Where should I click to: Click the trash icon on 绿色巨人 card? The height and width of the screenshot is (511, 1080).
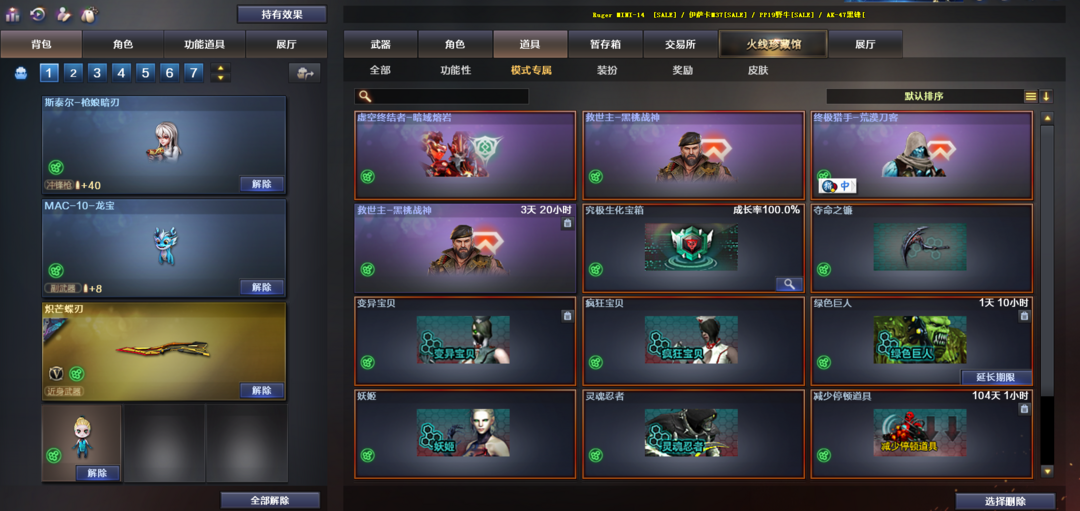1024,315
